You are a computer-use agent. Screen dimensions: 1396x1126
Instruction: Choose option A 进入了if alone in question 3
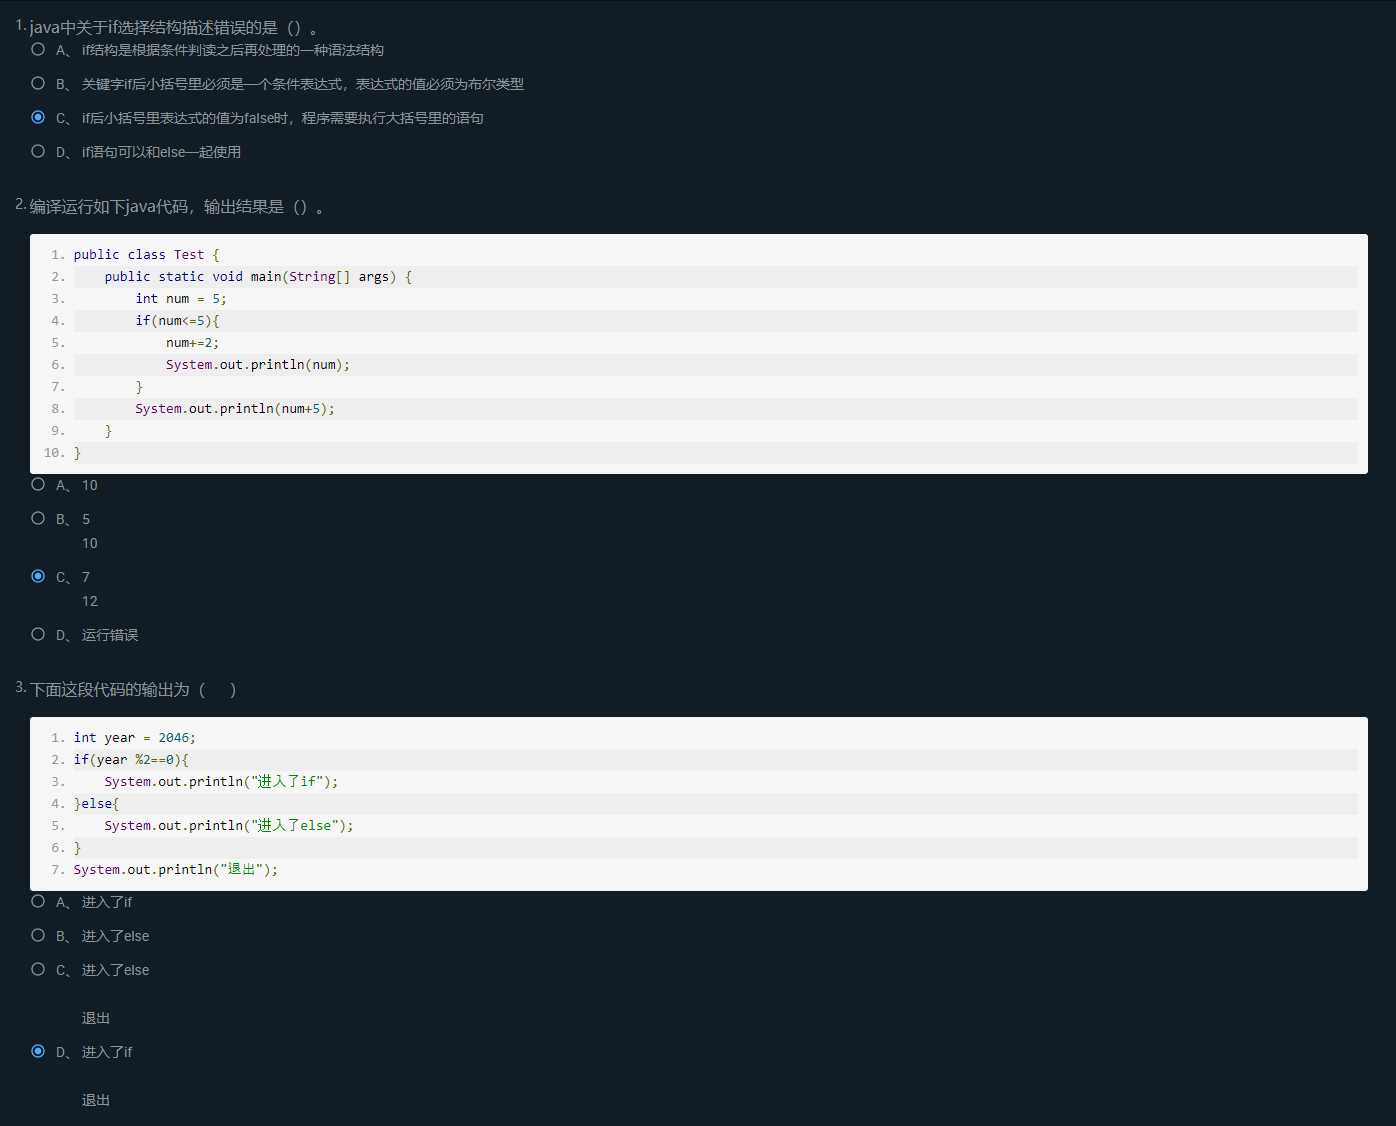pyautogui.click(x=38, y=901)
